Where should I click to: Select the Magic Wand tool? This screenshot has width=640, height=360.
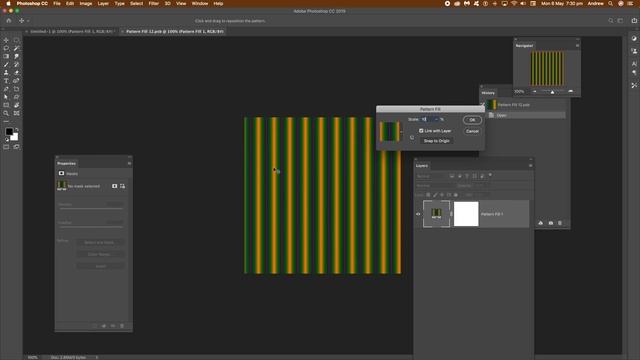[x=16, y=49]
